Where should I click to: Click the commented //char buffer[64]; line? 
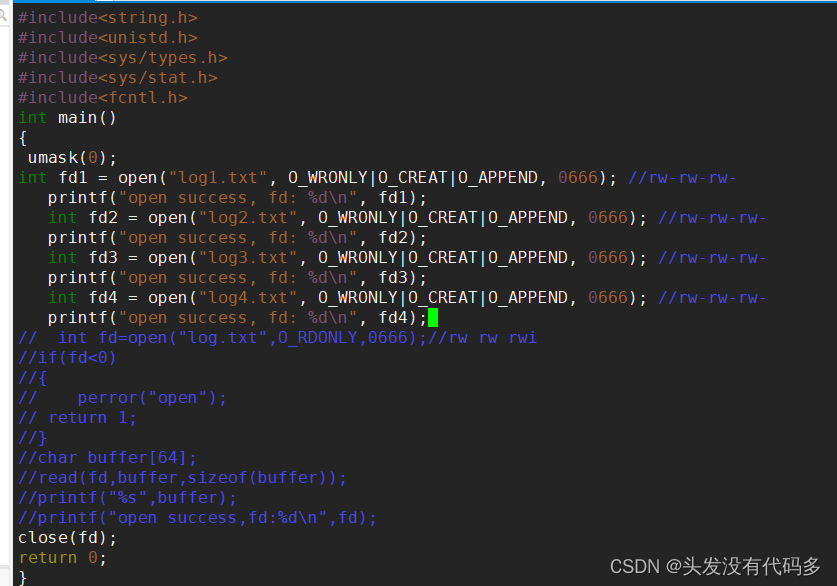tap(107, 458)
